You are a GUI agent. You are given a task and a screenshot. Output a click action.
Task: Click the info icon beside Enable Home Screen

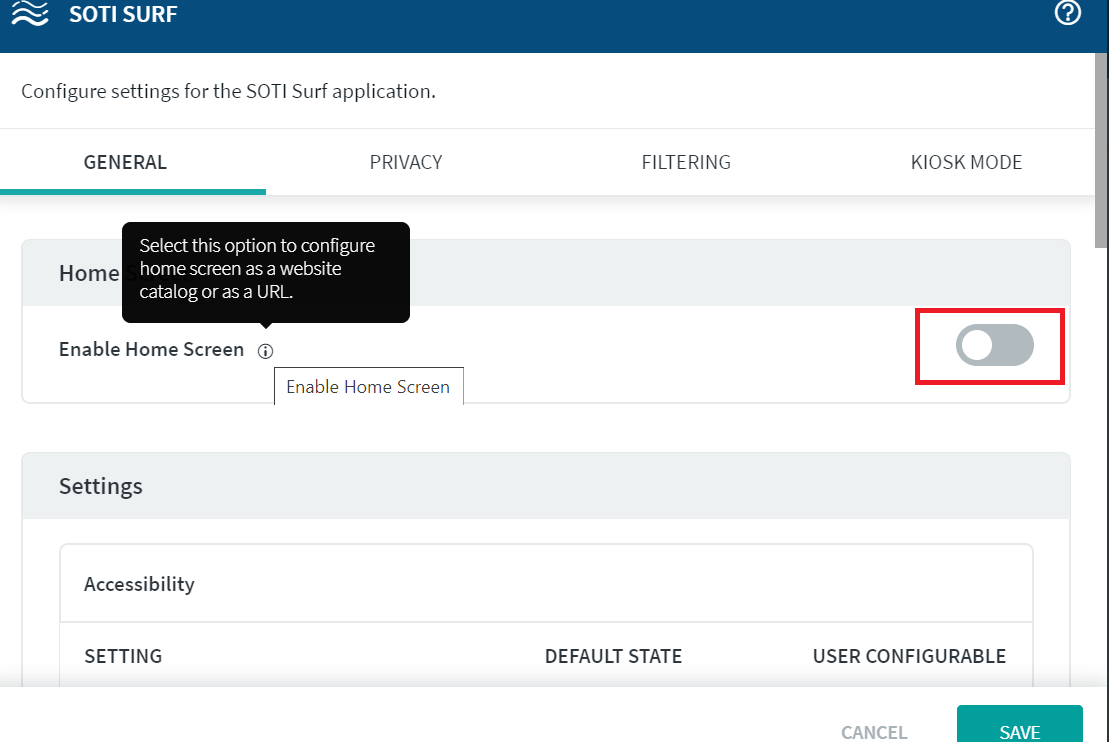265,351
